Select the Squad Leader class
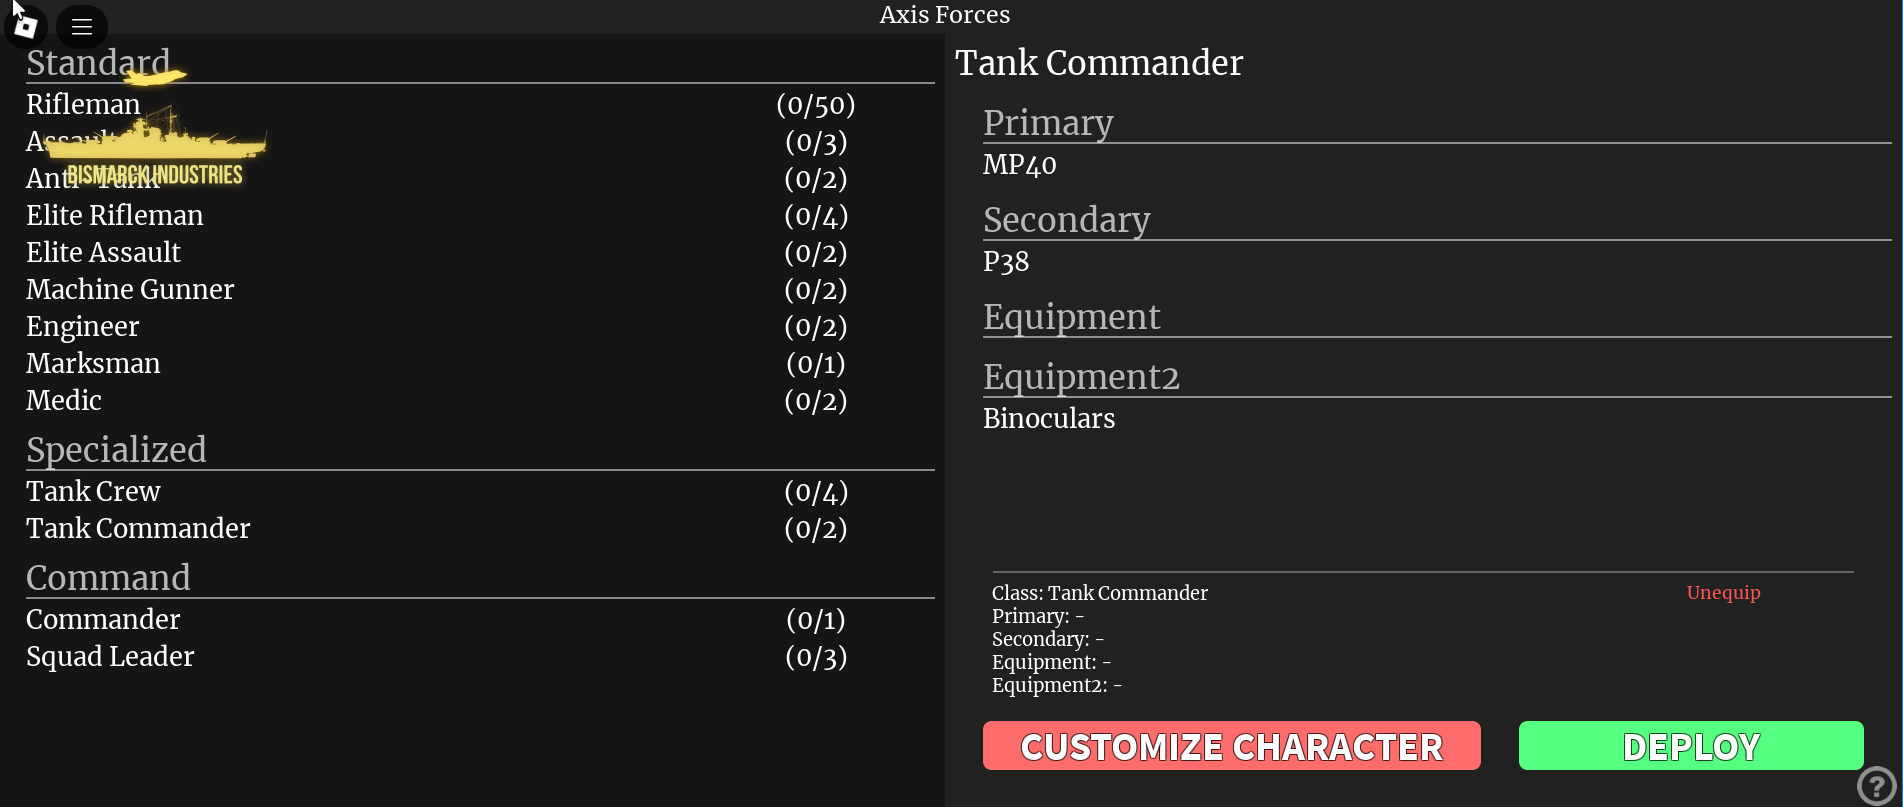1903x807 pixels. point(480,657)
